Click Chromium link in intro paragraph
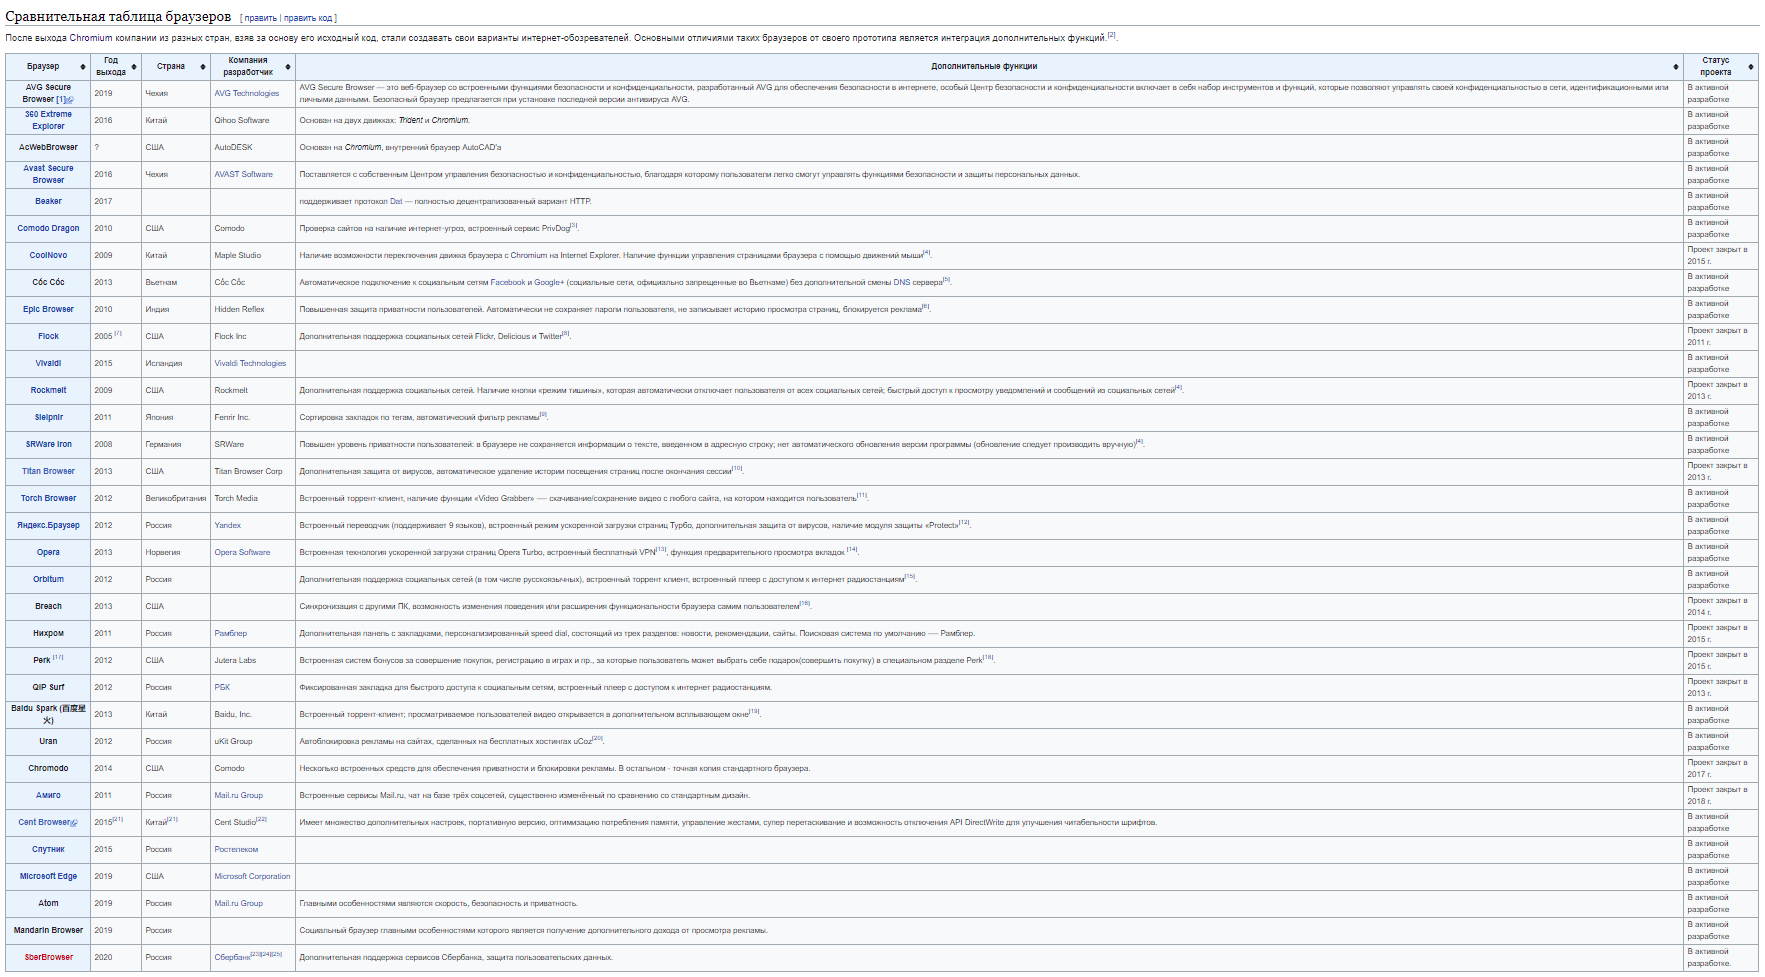This screenshot has height=977, width=1765. pyautogui.click(x=91, y=38)
